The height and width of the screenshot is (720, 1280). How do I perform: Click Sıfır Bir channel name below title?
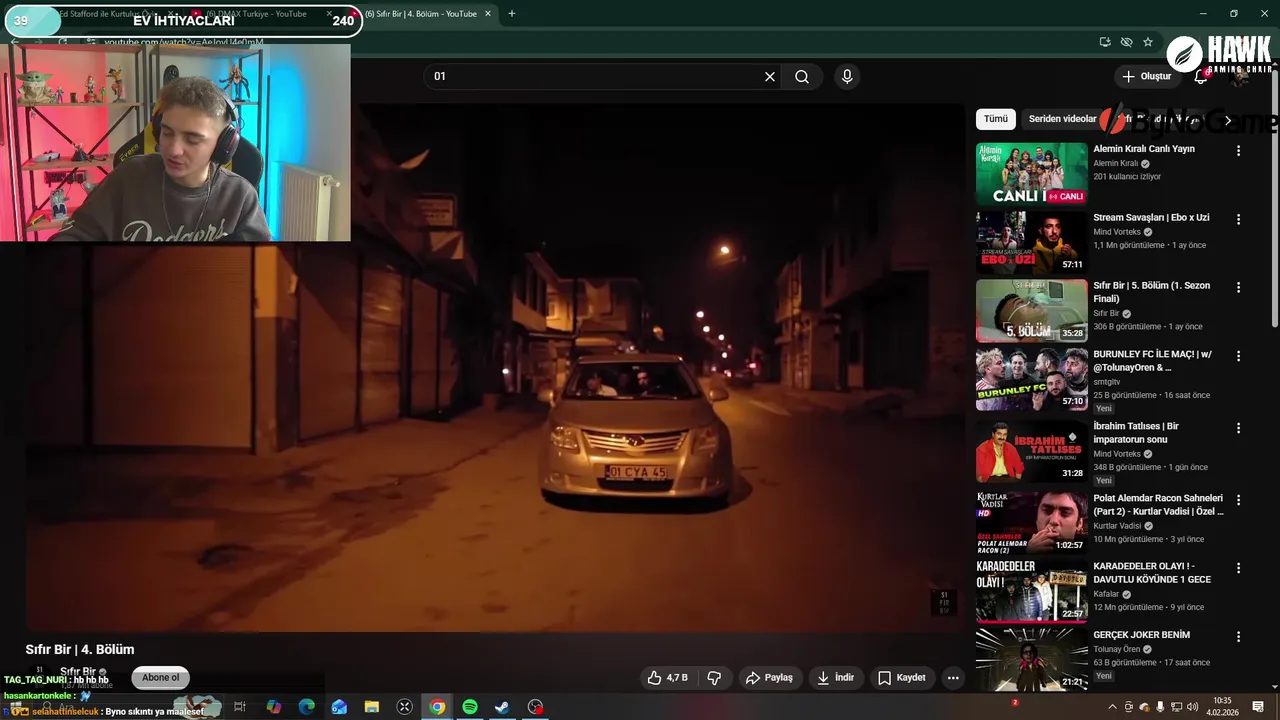[x=78, y=672]
